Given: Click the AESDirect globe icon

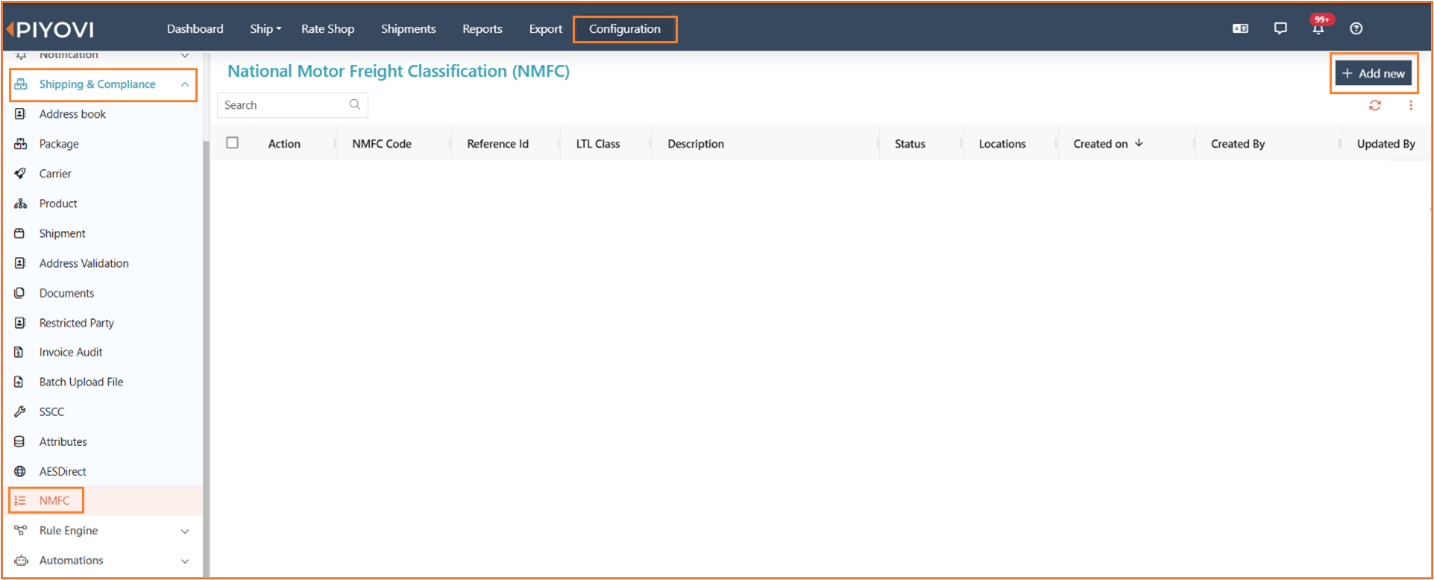Looking at the screenshot, I should point(20,471).
